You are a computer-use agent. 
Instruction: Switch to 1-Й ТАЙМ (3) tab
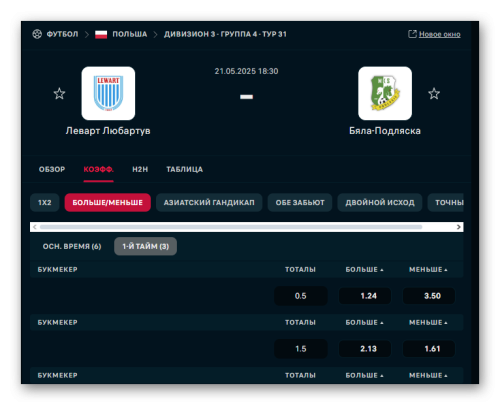coord(145,246)
